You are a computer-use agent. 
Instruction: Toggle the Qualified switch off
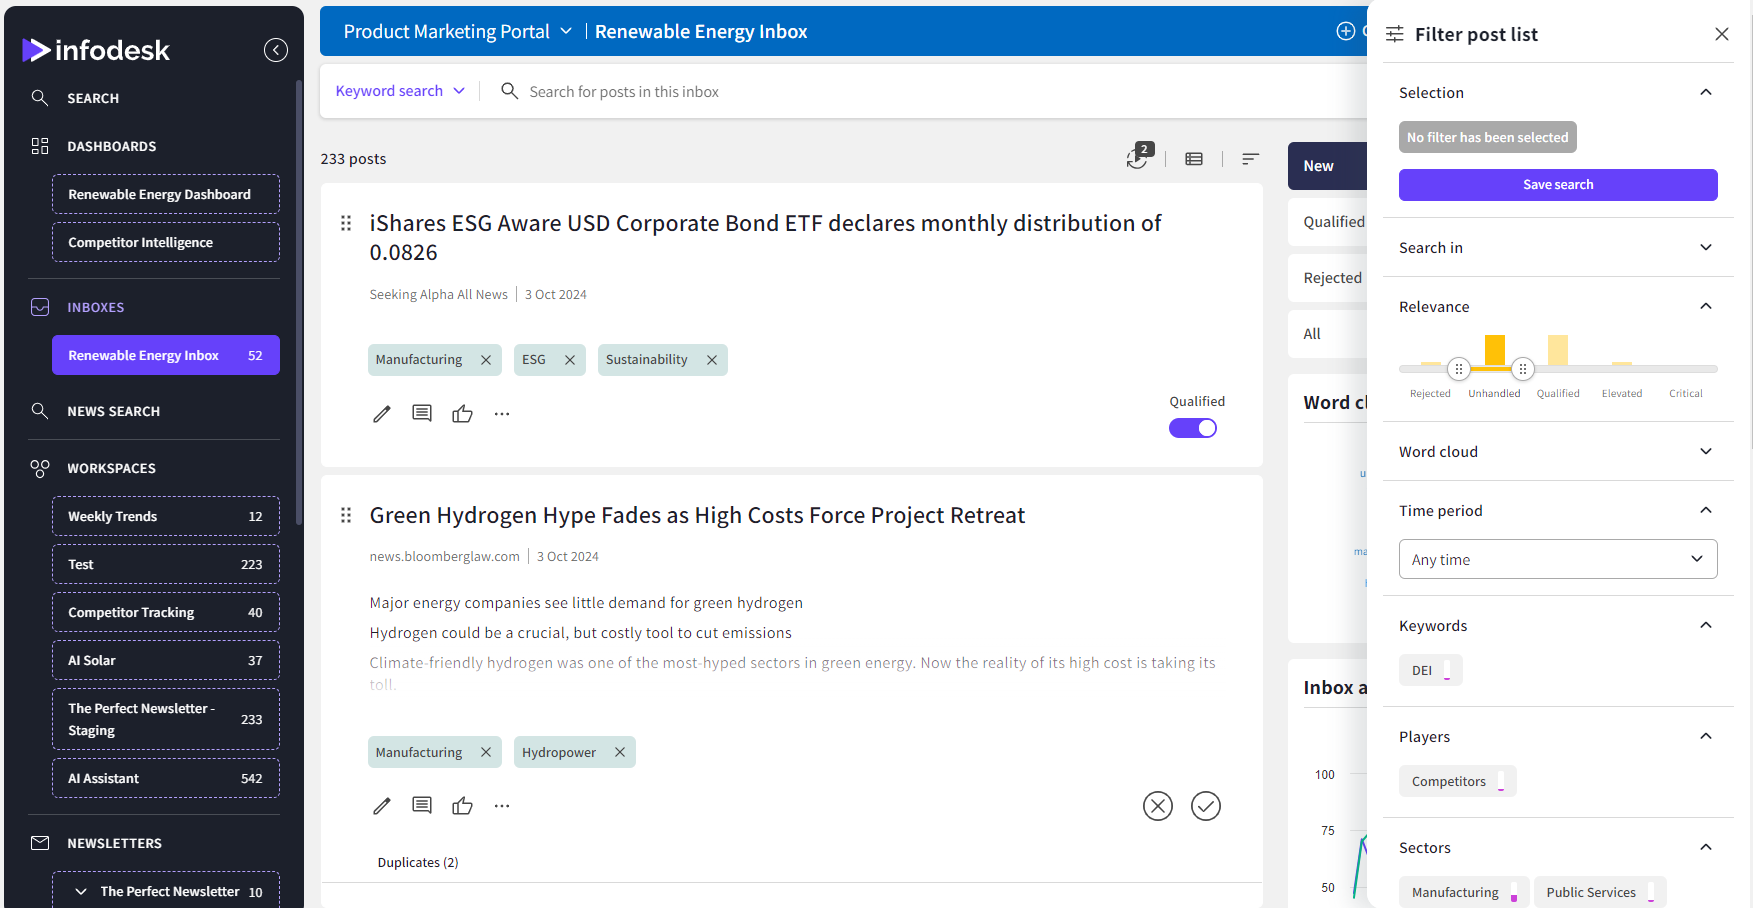[x=1192, y=428]
